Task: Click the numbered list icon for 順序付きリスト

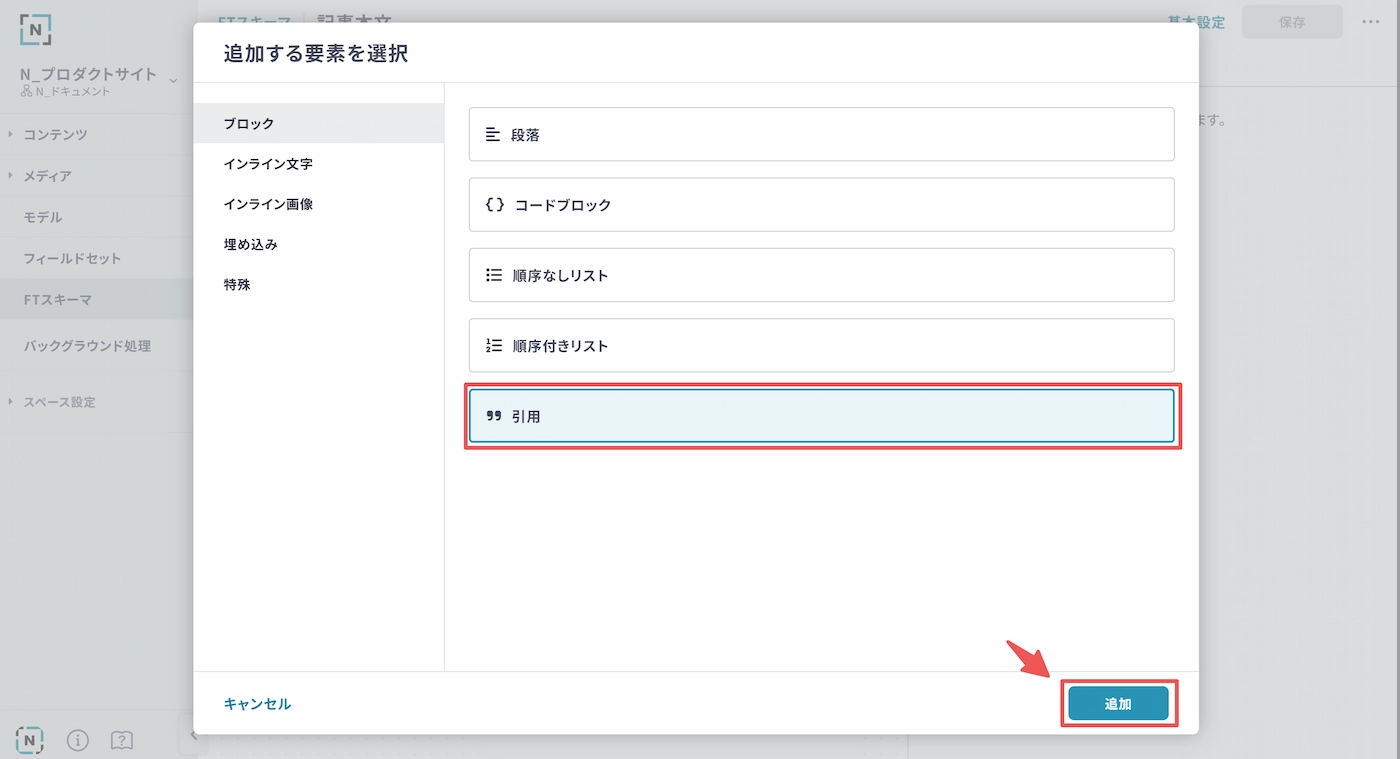Action: pyautogui.click(x=493, y=346)
